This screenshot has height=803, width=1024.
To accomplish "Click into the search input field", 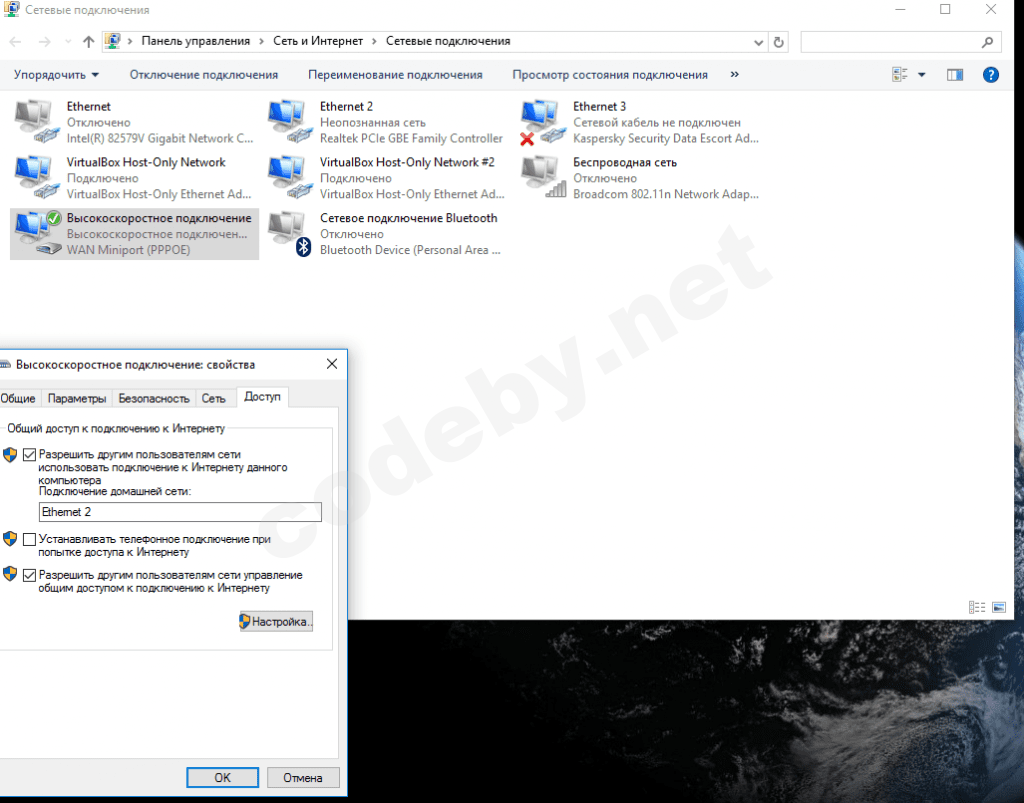I will tap(891, 42).
